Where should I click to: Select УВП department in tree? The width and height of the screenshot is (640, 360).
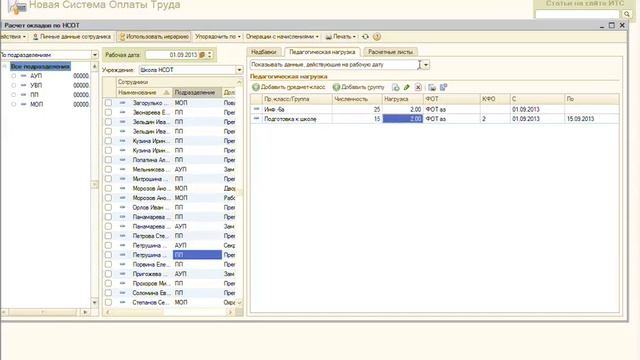[36, 85]
